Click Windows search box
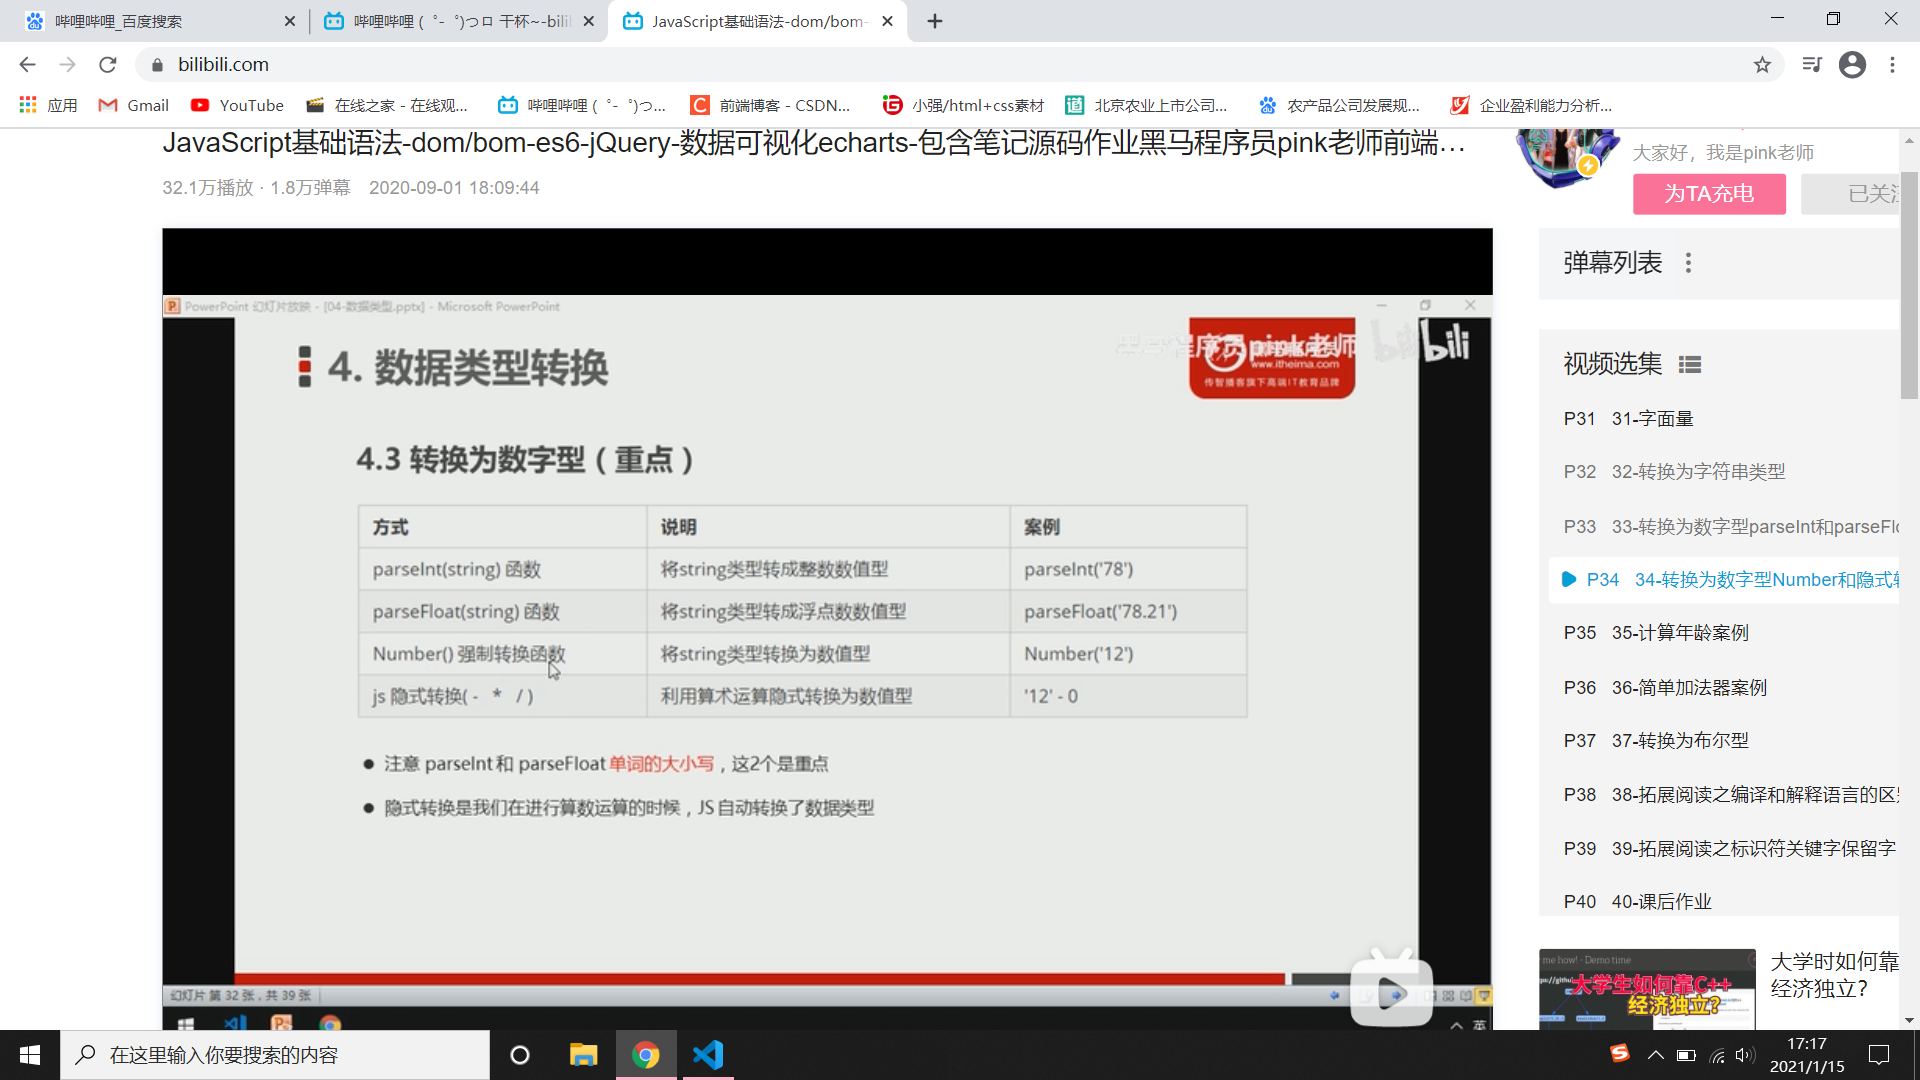 pos(275,1055)
